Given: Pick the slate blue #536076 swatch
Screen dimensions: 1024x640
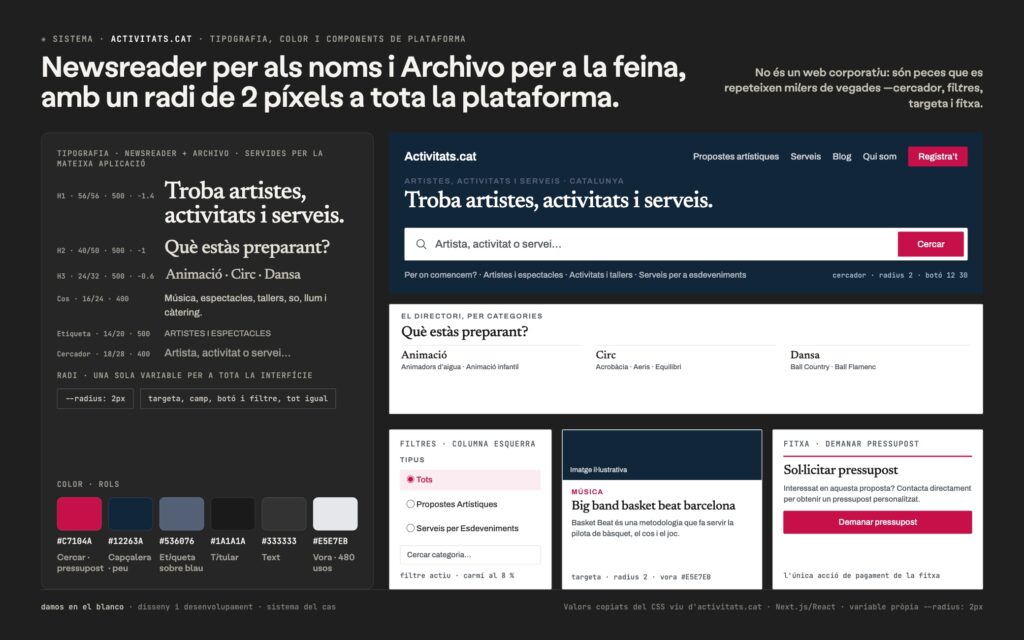Looking at the screenshot, I should [182, 513].
